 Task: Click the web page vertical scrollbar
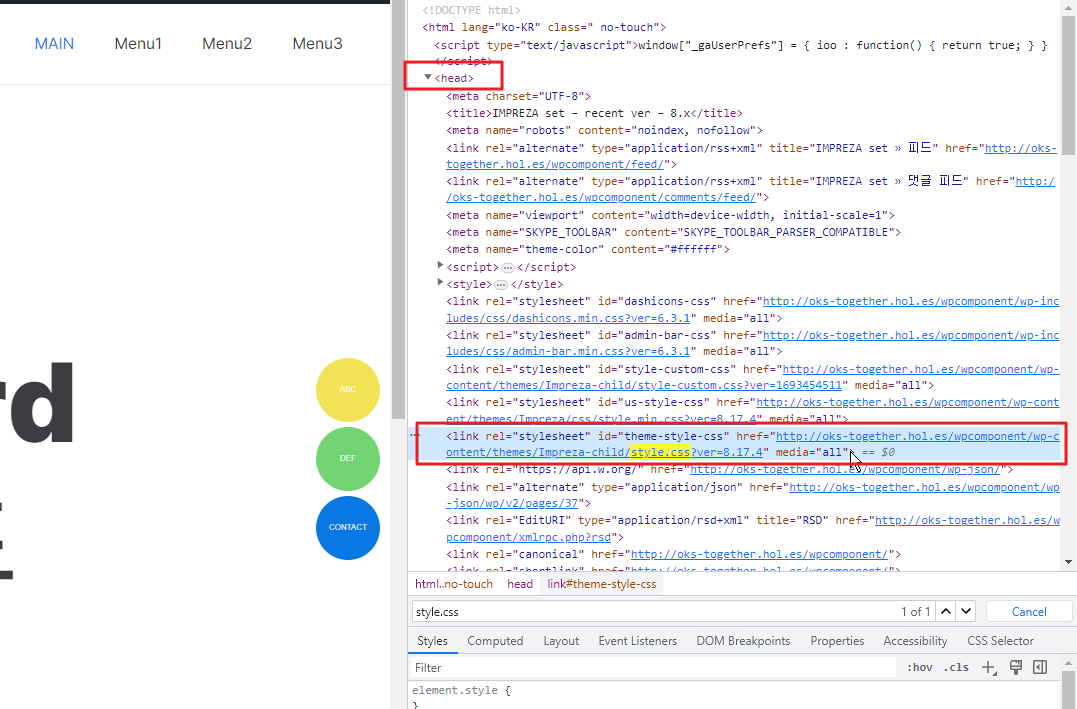point(398,210)
